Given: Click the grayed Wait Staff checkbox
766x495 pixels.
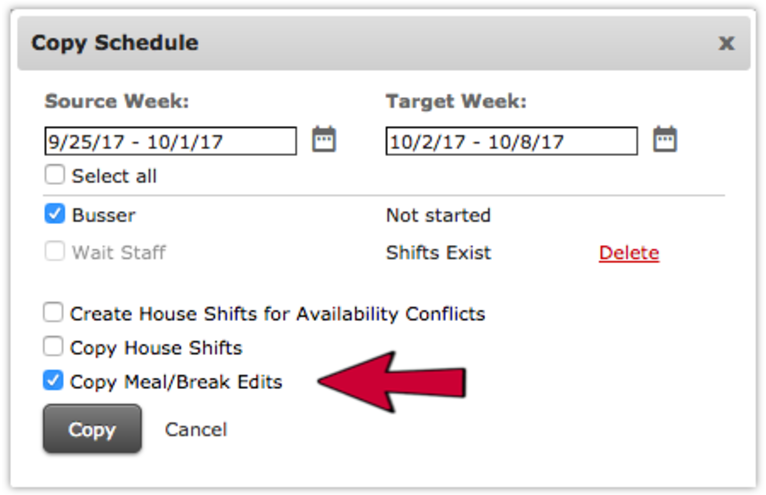Looking at the screenshot, I should point(54,251).
